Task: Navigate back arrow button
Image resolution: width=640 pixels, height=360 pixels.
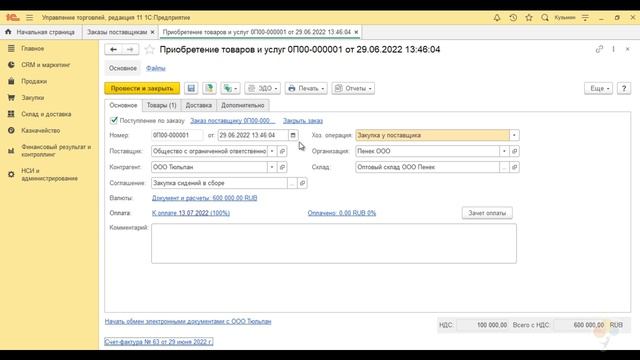Action: (113, 49)
